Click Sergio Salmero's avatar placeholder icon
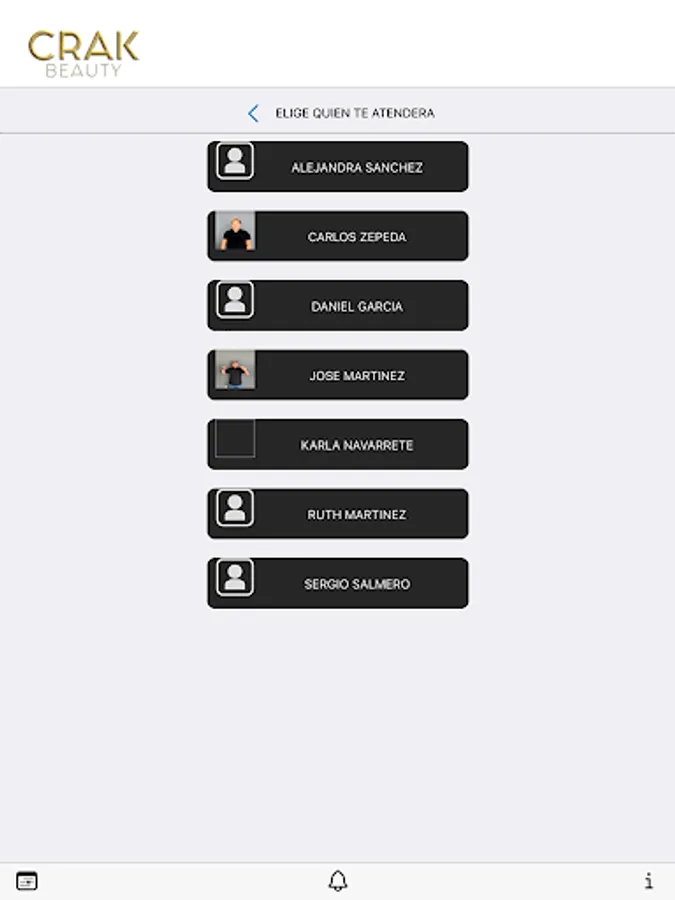The width and height of the screenshot is (675, 900). (x=235, y=577)
